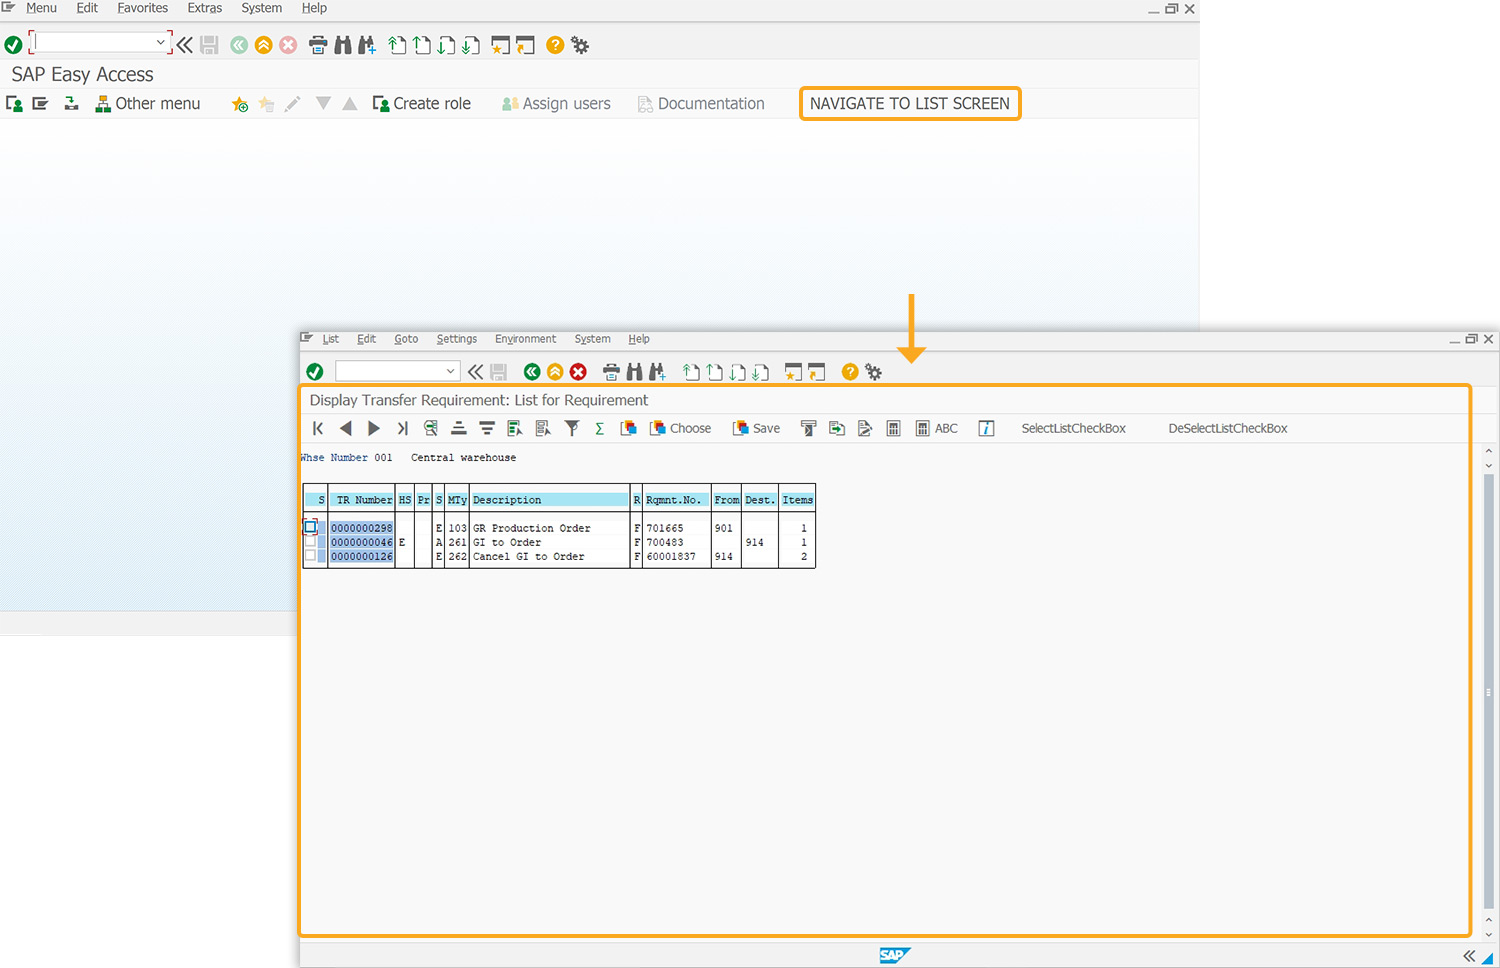Viewport: 1500px width, 968px height.
Task: Collapse command field chevrons in list window
Action: click(x=476, y=372)
